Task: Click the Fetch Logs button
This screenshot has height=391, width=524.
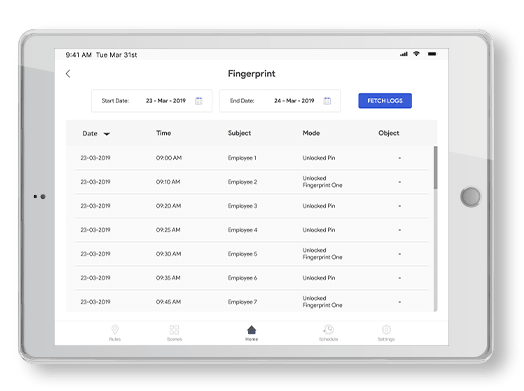Action: click(385, 101)
